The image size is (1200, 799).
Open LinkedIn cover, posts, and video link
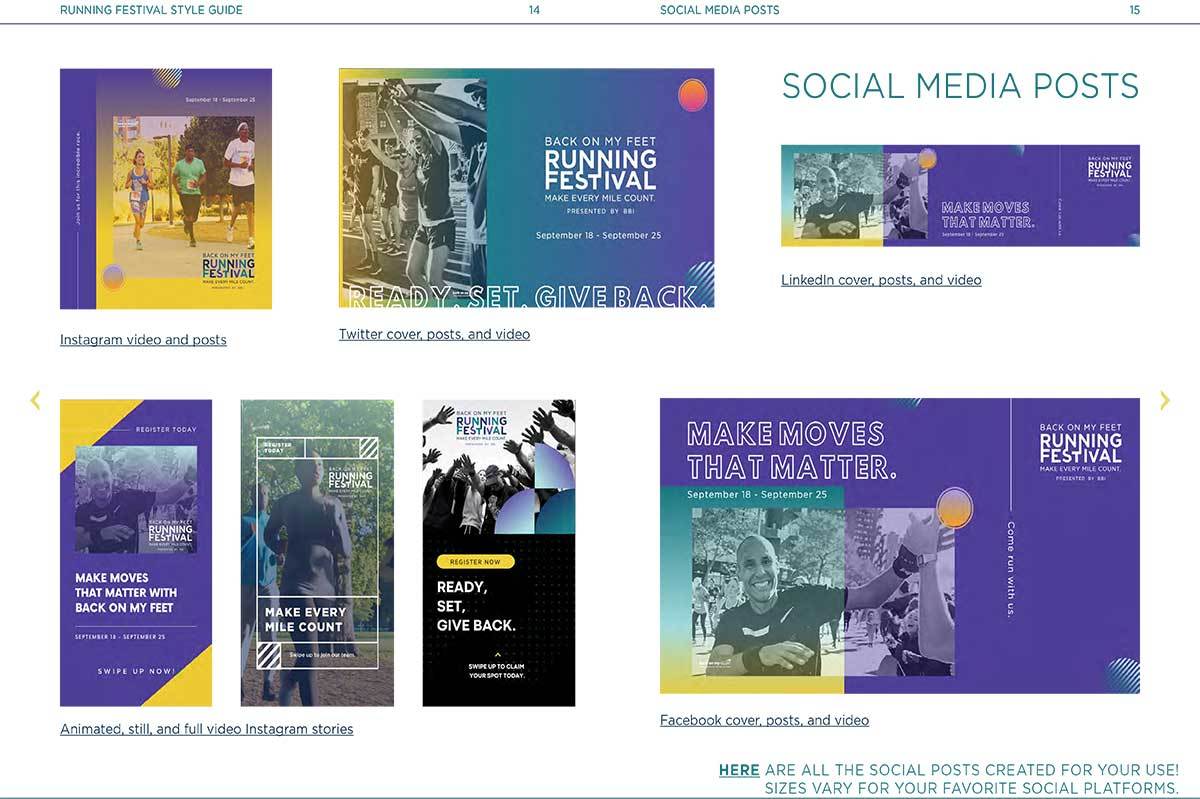(x=881, y=280)
